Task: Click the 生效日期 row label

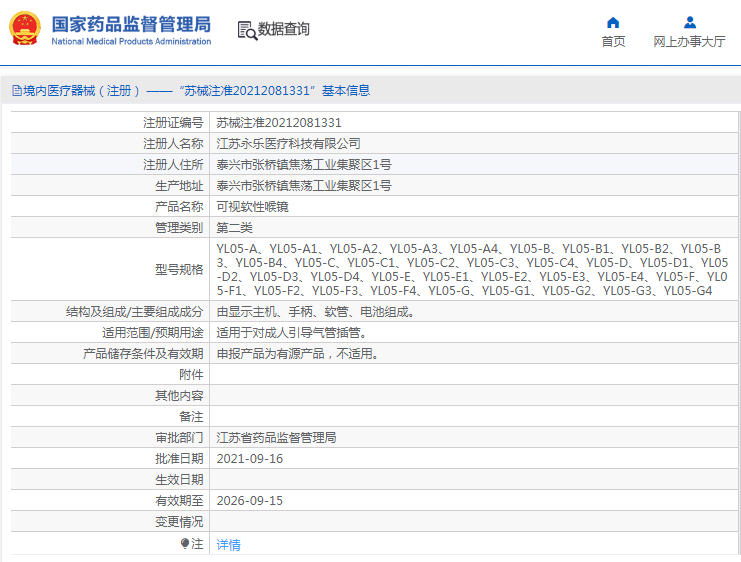Action: coord(179,480)
